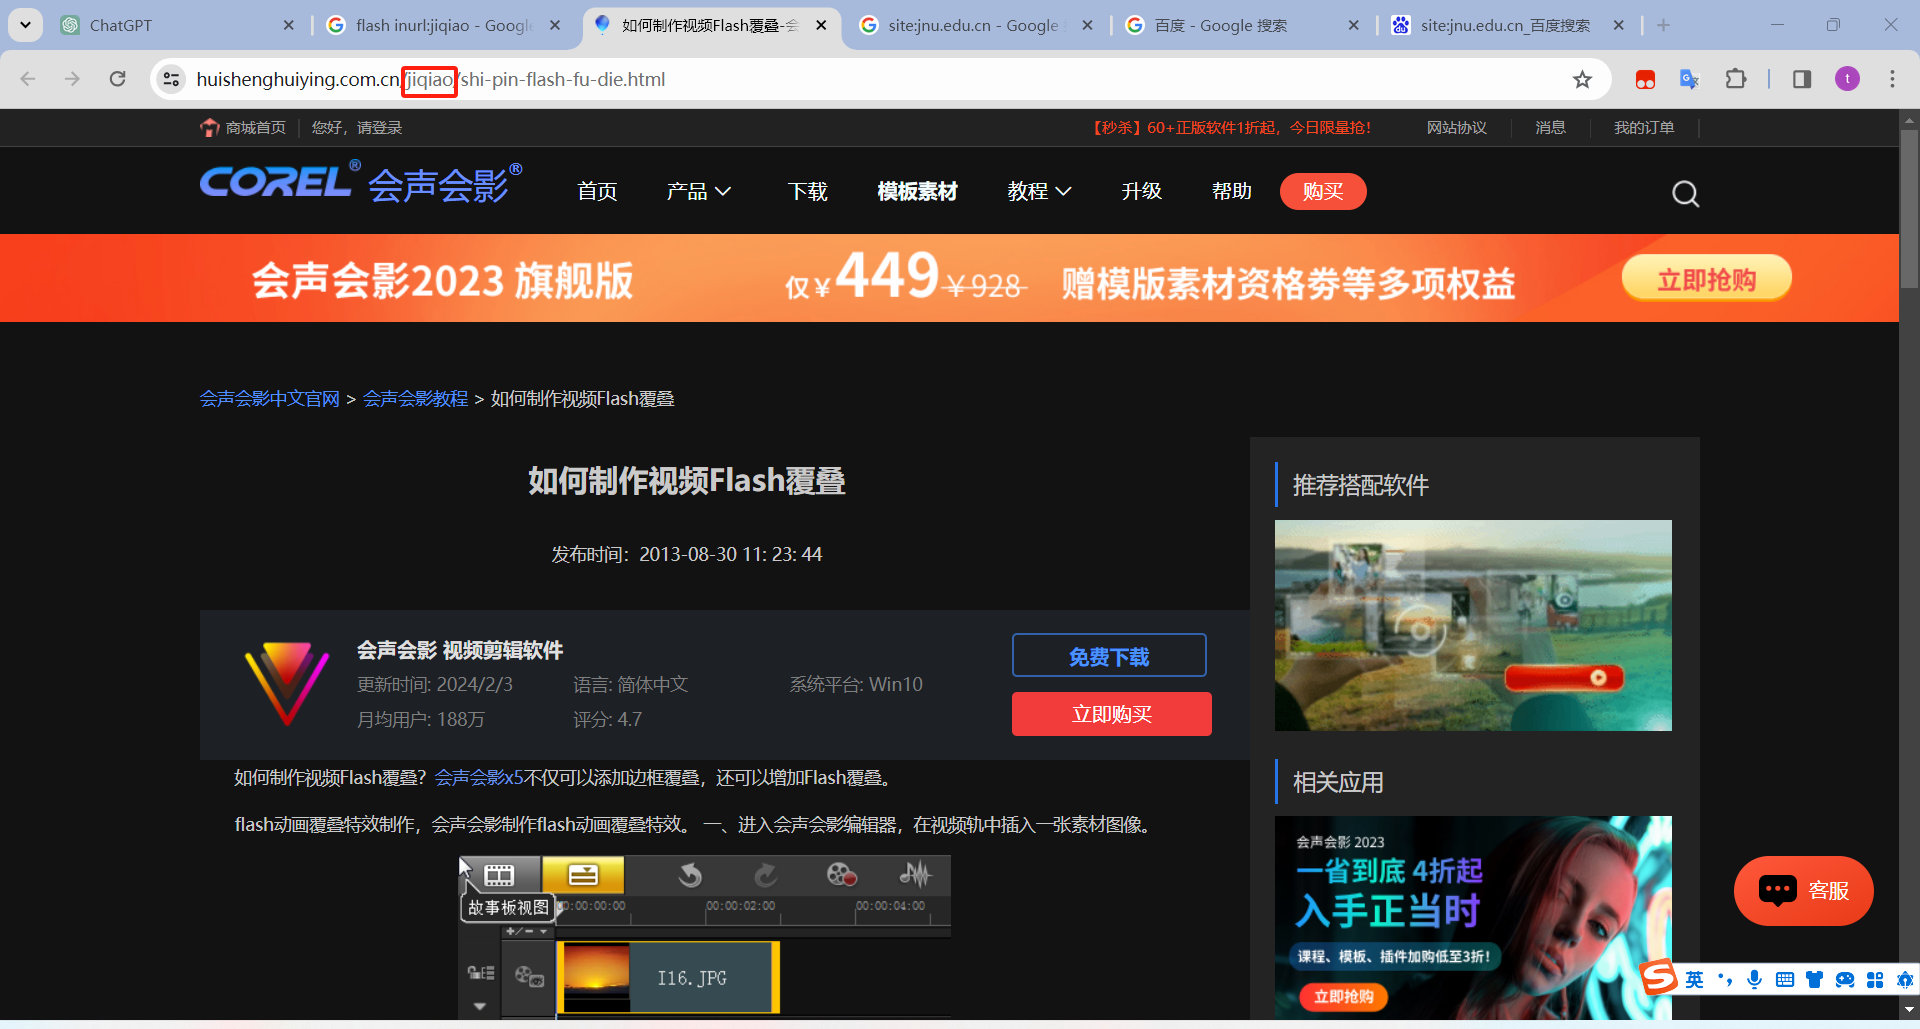Click the storyboard view filmstrip icon
The width and height of the screenshot is (1920, 1029).
tap(499, 876)
